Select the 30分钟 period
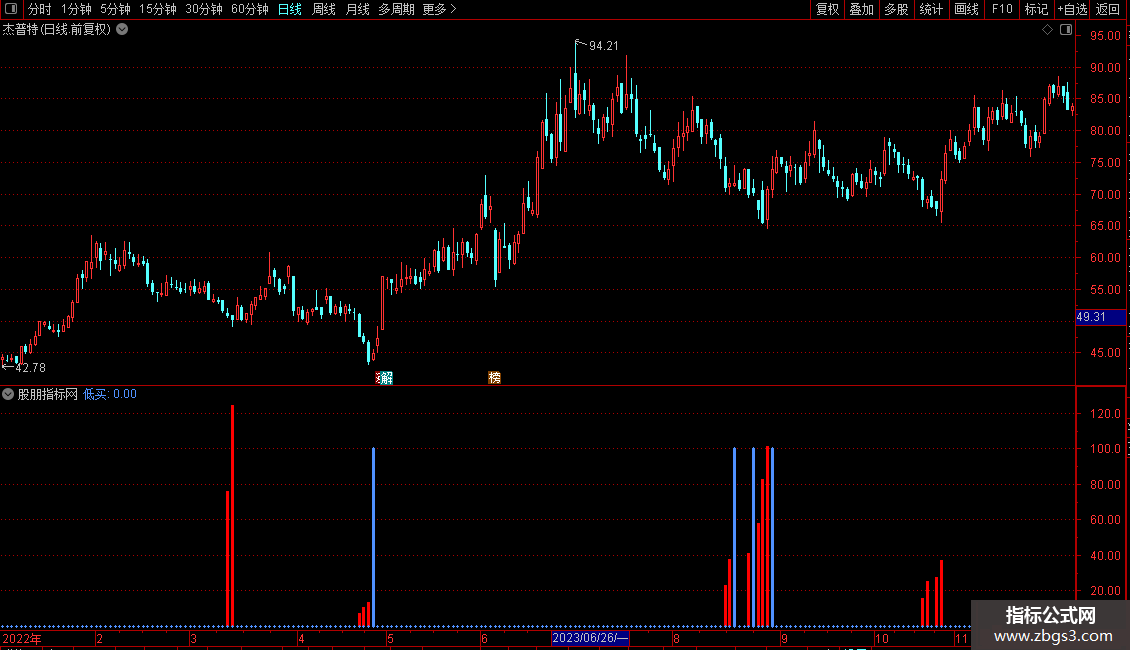Viewport: 1130px width, 650px height. [x=204, y=9]
